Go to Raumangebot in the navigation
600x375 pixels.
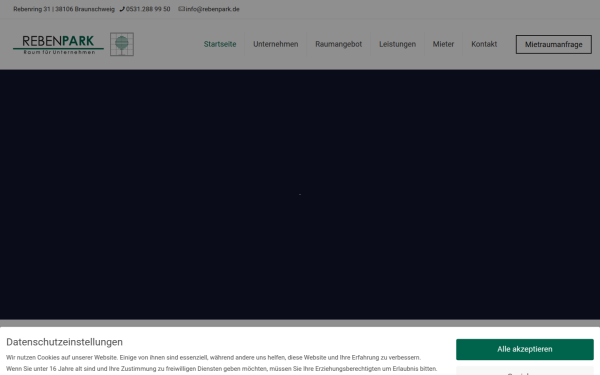point(339,44)
